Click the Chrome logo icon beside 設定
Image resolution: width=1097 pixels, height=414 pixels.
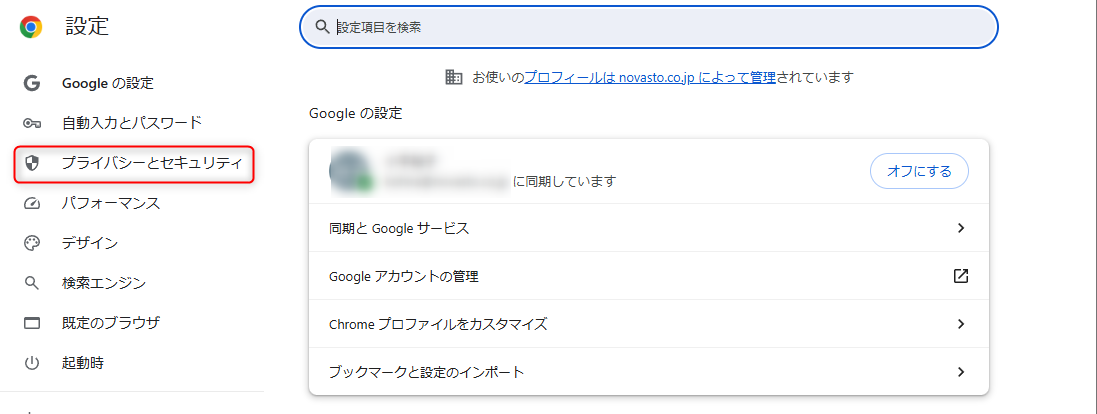(31, 27)
